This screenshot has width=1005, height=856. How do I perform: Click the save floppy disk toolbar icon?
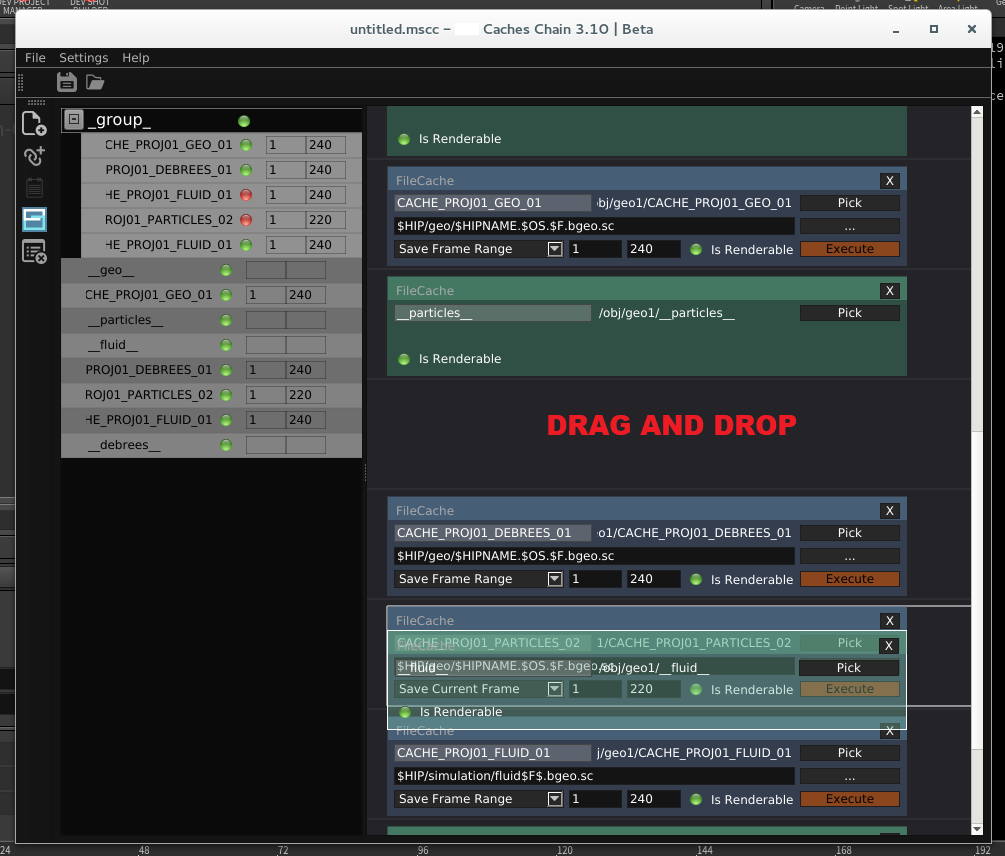tap(67, 82)
